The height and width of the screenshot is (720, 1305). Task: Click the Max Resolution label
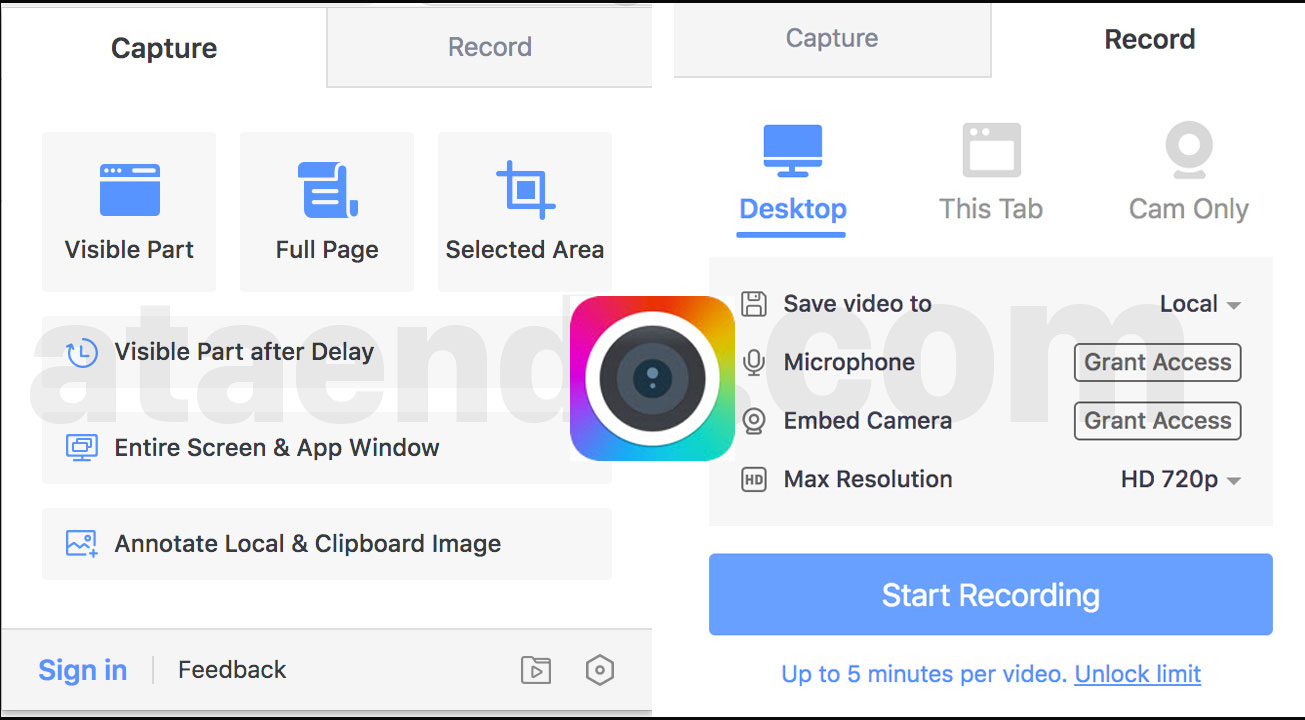point(868,480)
